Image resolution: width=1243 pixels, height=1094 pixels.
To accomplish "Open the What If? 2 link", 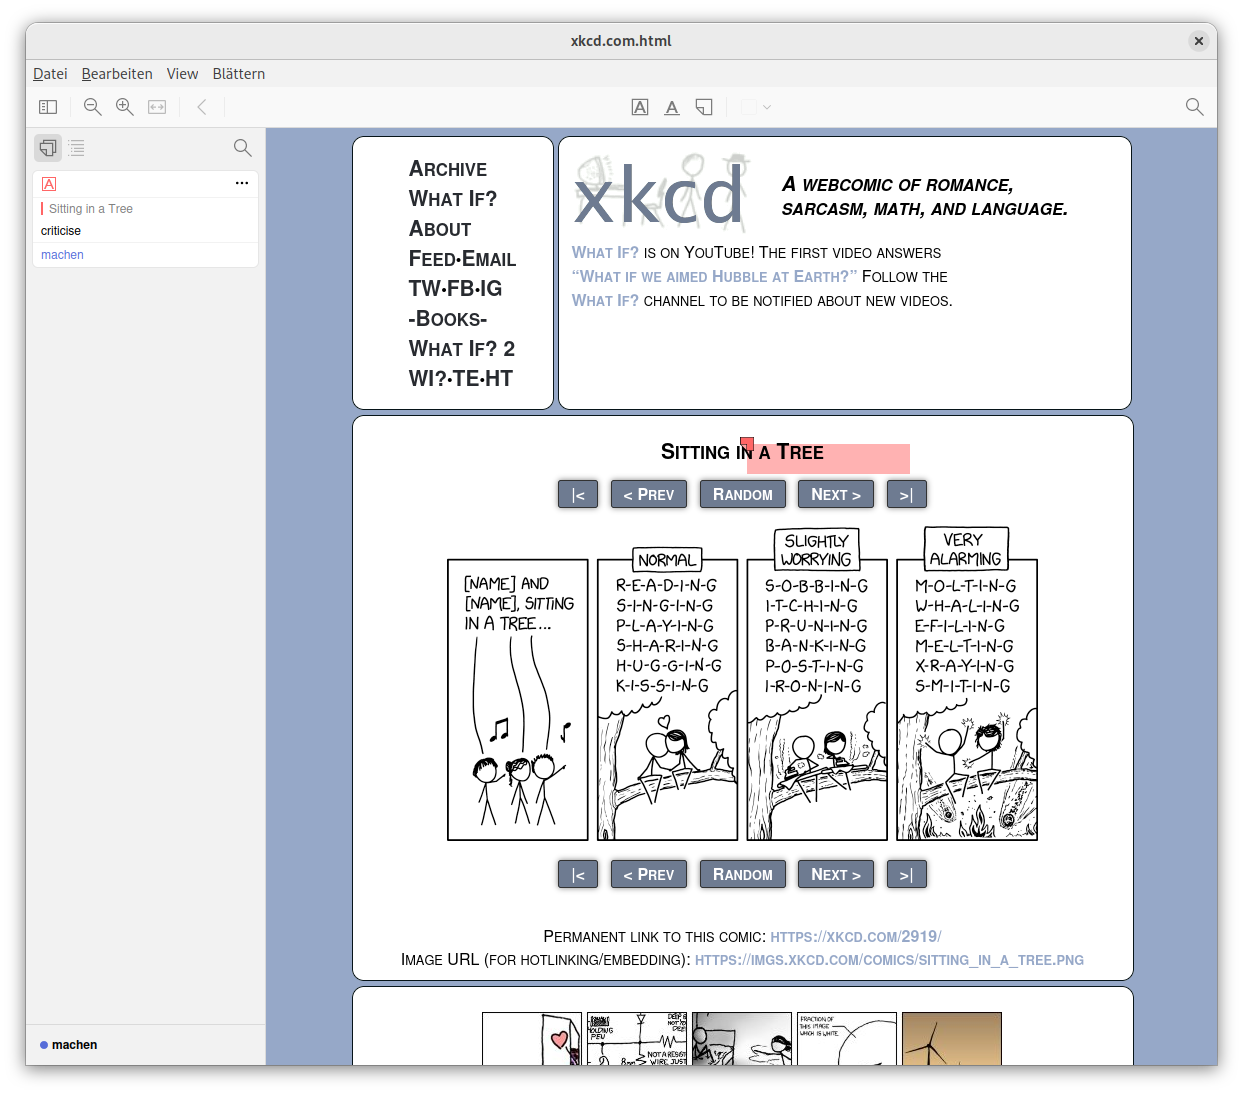I will point(462,349).
